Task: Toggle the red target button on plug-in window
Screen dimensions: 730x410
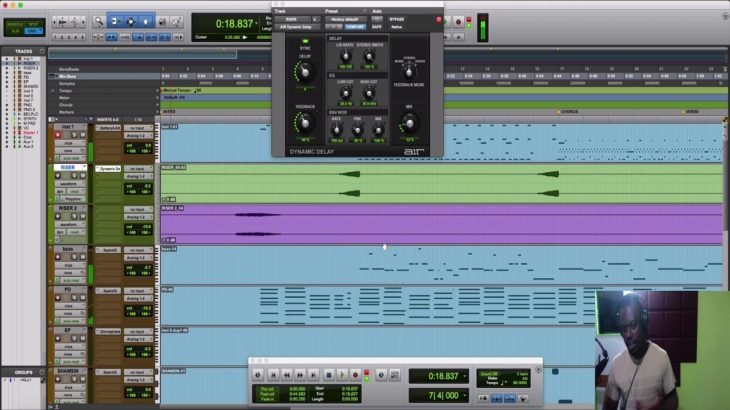Action: (x=439, y=20)
